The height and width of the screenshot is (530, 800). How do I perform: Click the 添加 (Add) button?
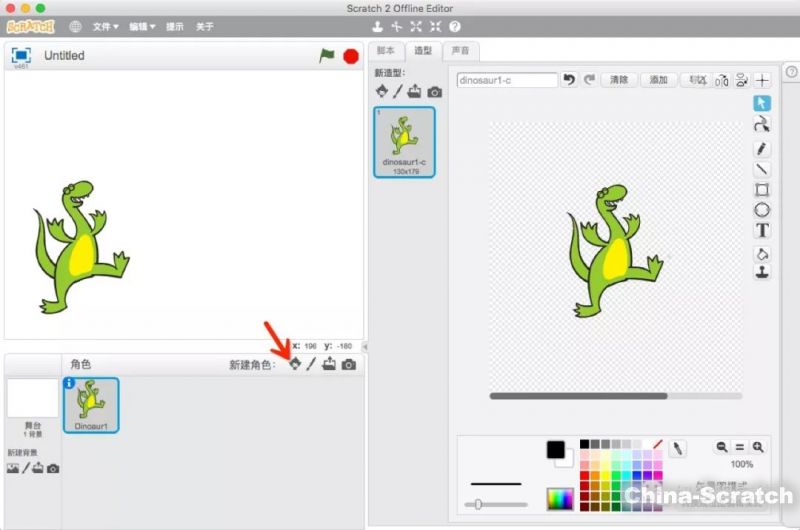point(658,80)
